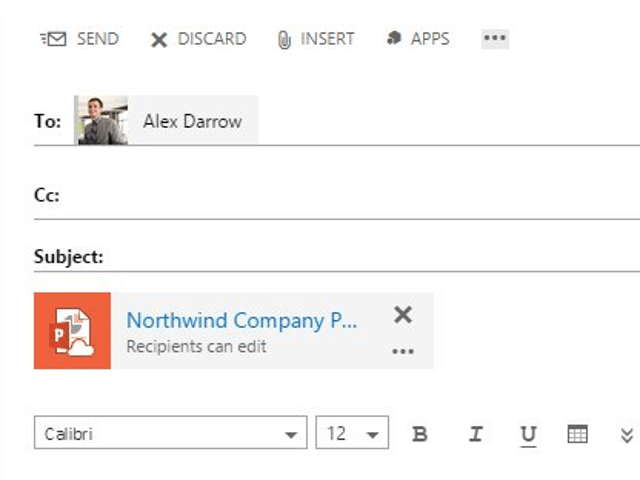Focus the Cc recipients field

(351, 195)
